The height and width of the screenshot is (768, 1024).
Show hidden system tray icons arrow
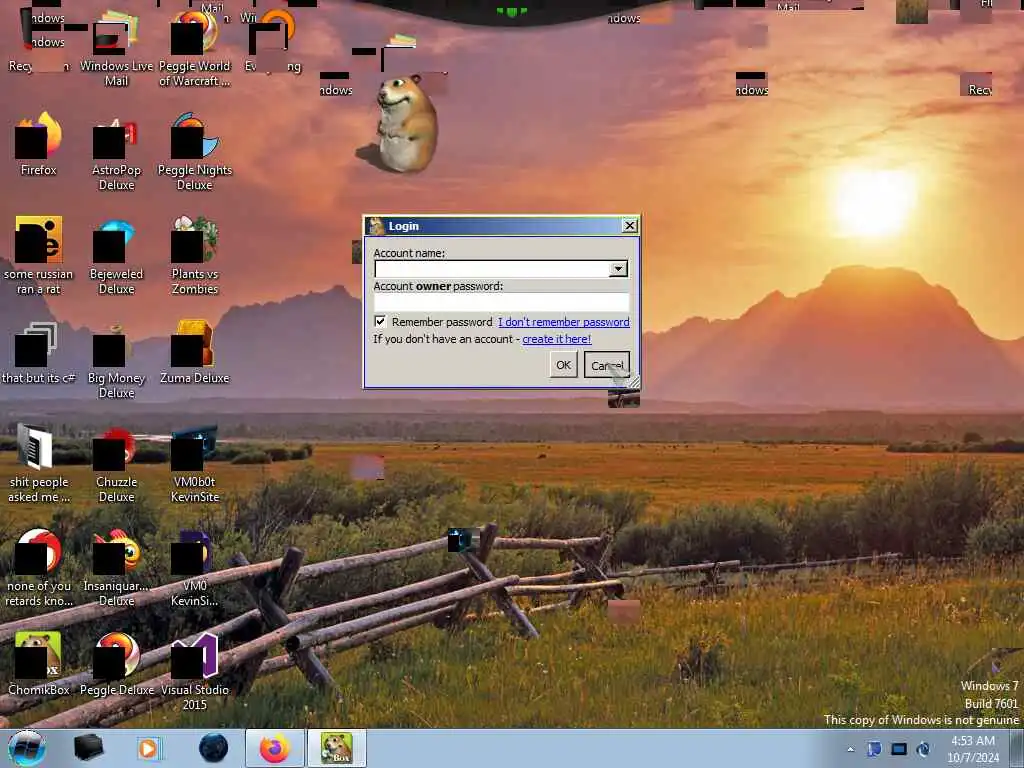[850, 749]
